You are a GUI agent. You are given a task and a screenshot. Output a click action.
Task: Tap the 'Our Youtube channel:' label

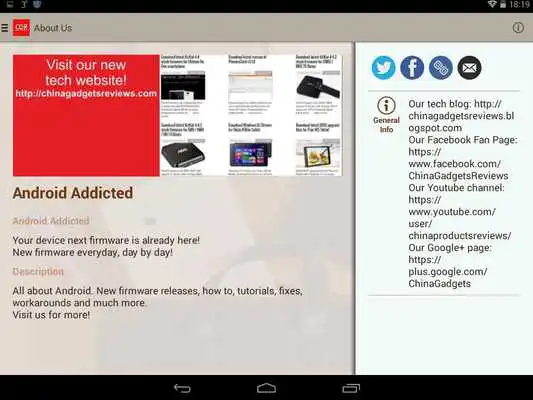(x=457, y=188)
